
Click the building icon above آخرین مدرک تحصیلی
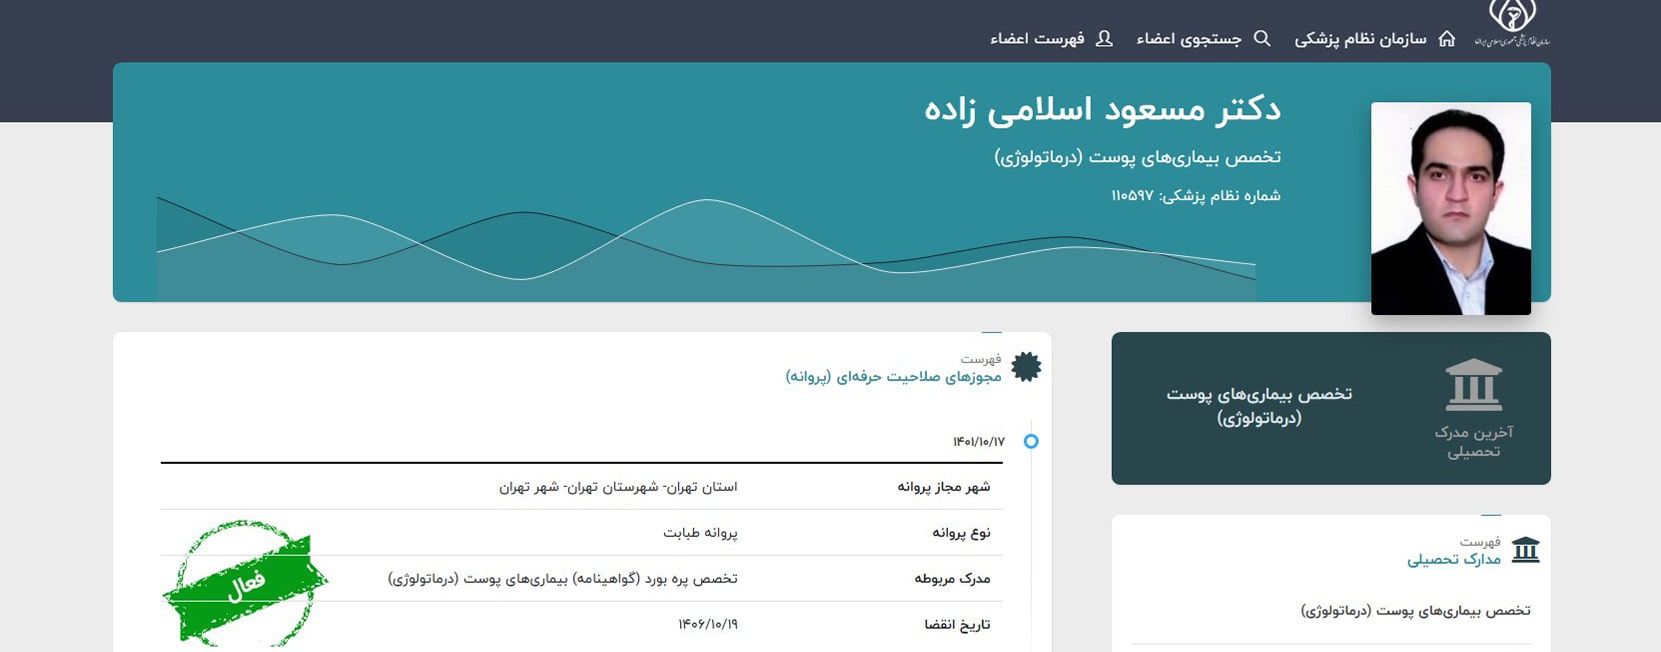pyautogui.click(x=1473, y=385)
